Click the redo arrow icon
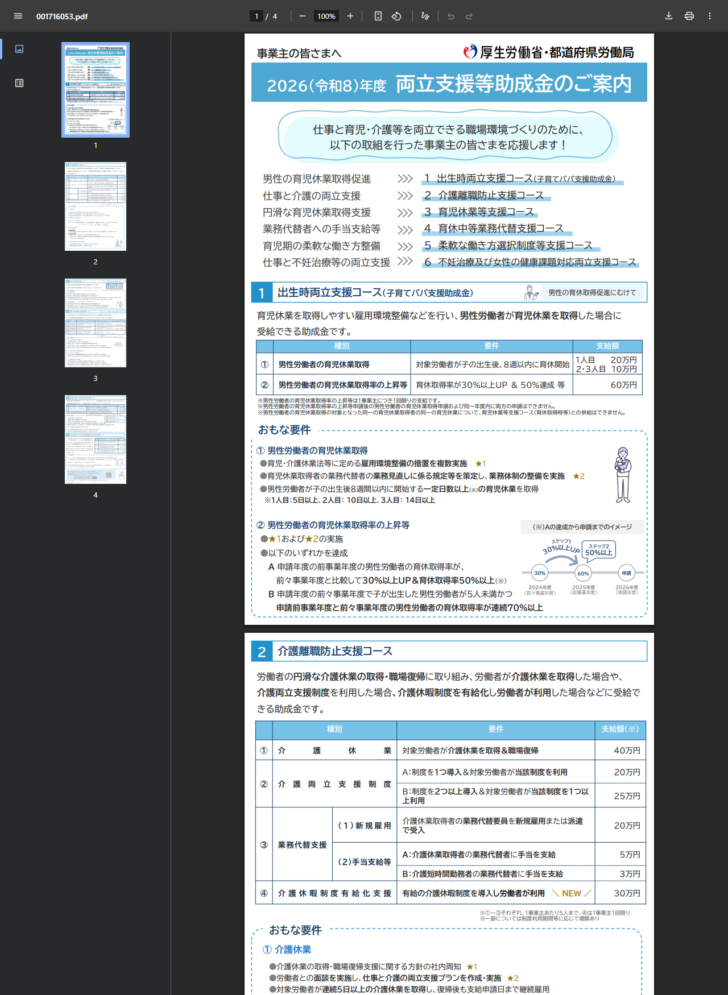 pyautogui.click(x=469, y=16)
